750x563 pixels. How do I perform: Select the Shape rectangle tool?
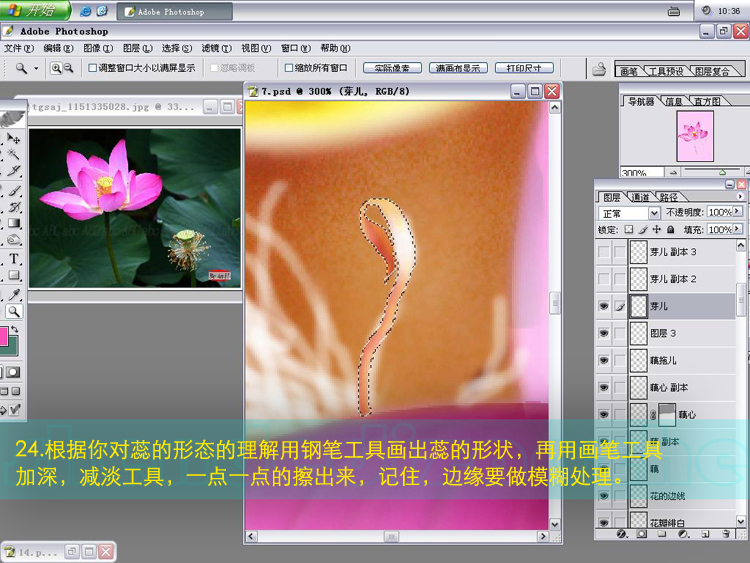click(13, 276)
